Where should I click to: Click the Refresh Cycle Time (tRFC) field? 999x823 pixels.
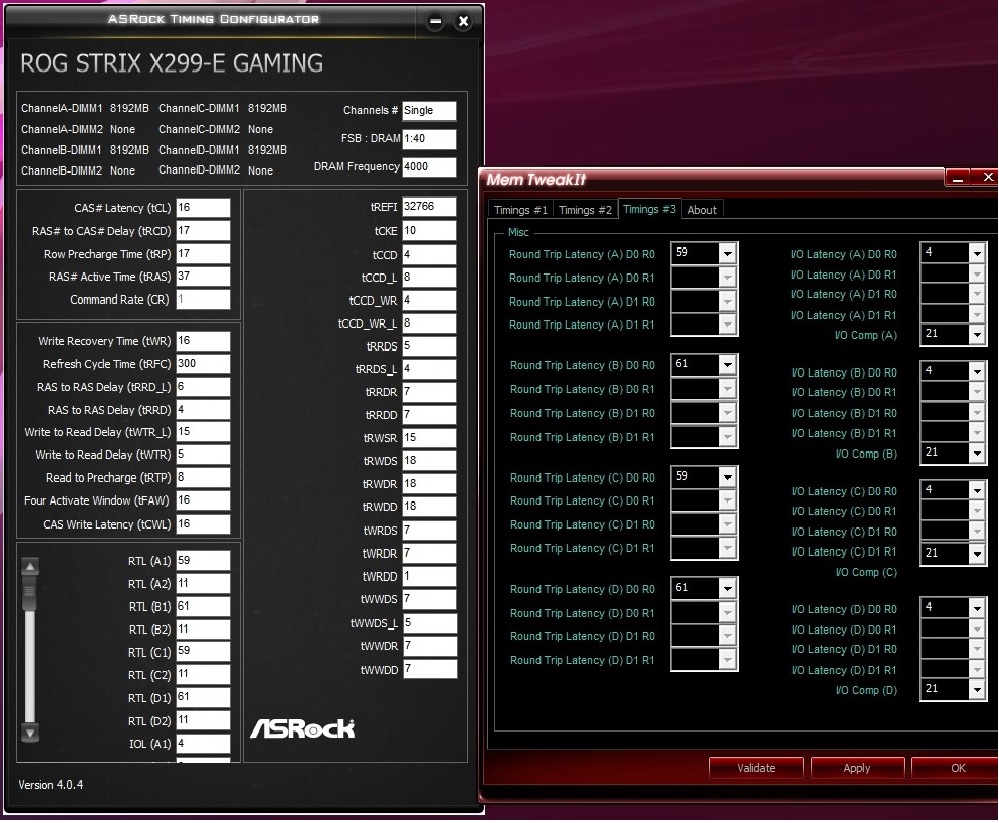coord(203,364)
